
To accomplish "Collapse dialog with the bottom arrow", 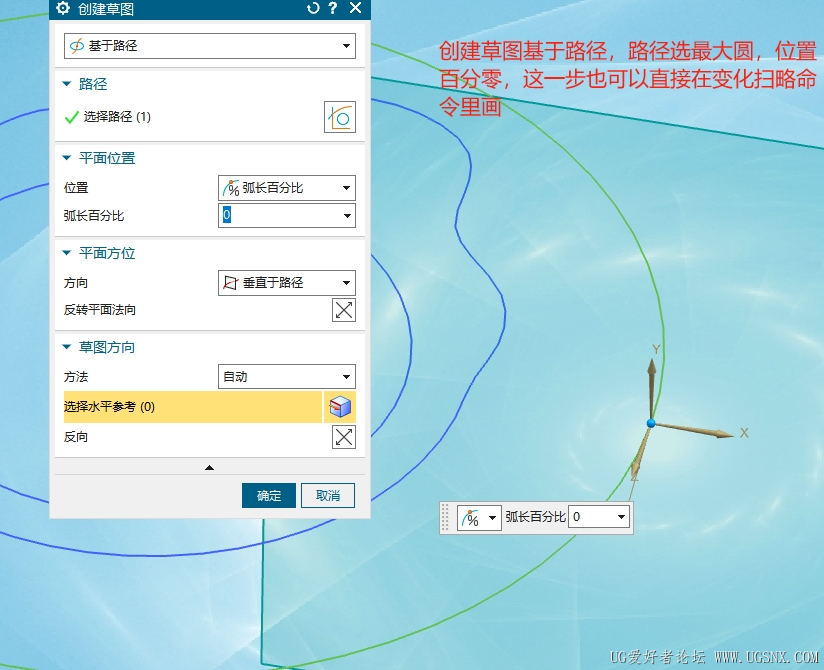I will 209,467.
